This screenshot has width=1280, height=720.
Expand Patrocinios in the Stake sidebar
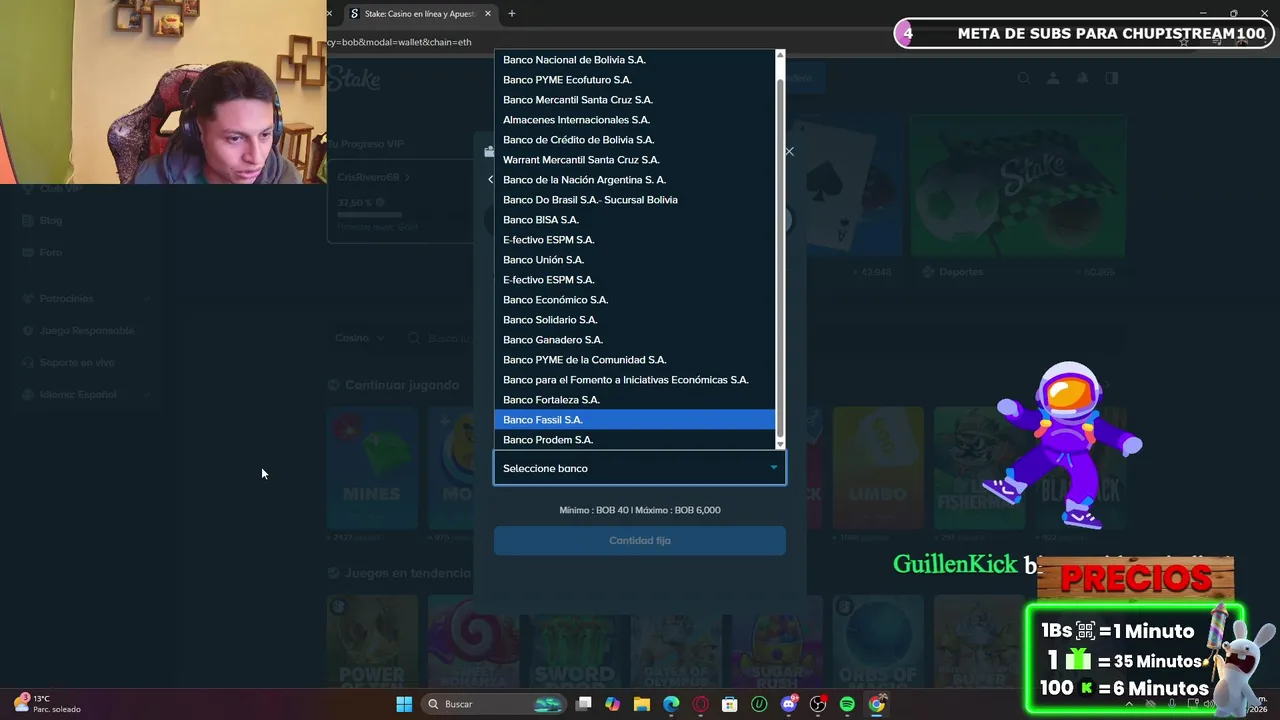click(x=85, y=299)
